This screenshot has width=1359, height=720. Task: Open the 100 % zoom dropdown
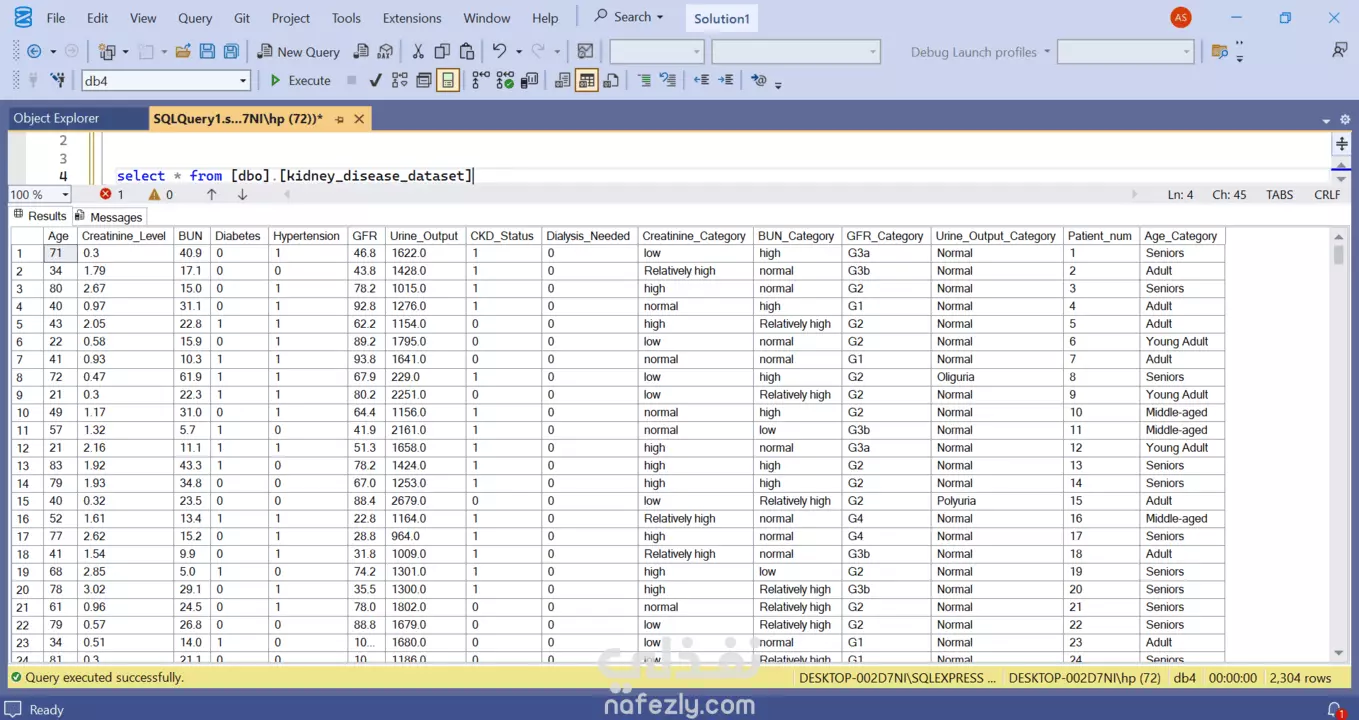point(65,195)
